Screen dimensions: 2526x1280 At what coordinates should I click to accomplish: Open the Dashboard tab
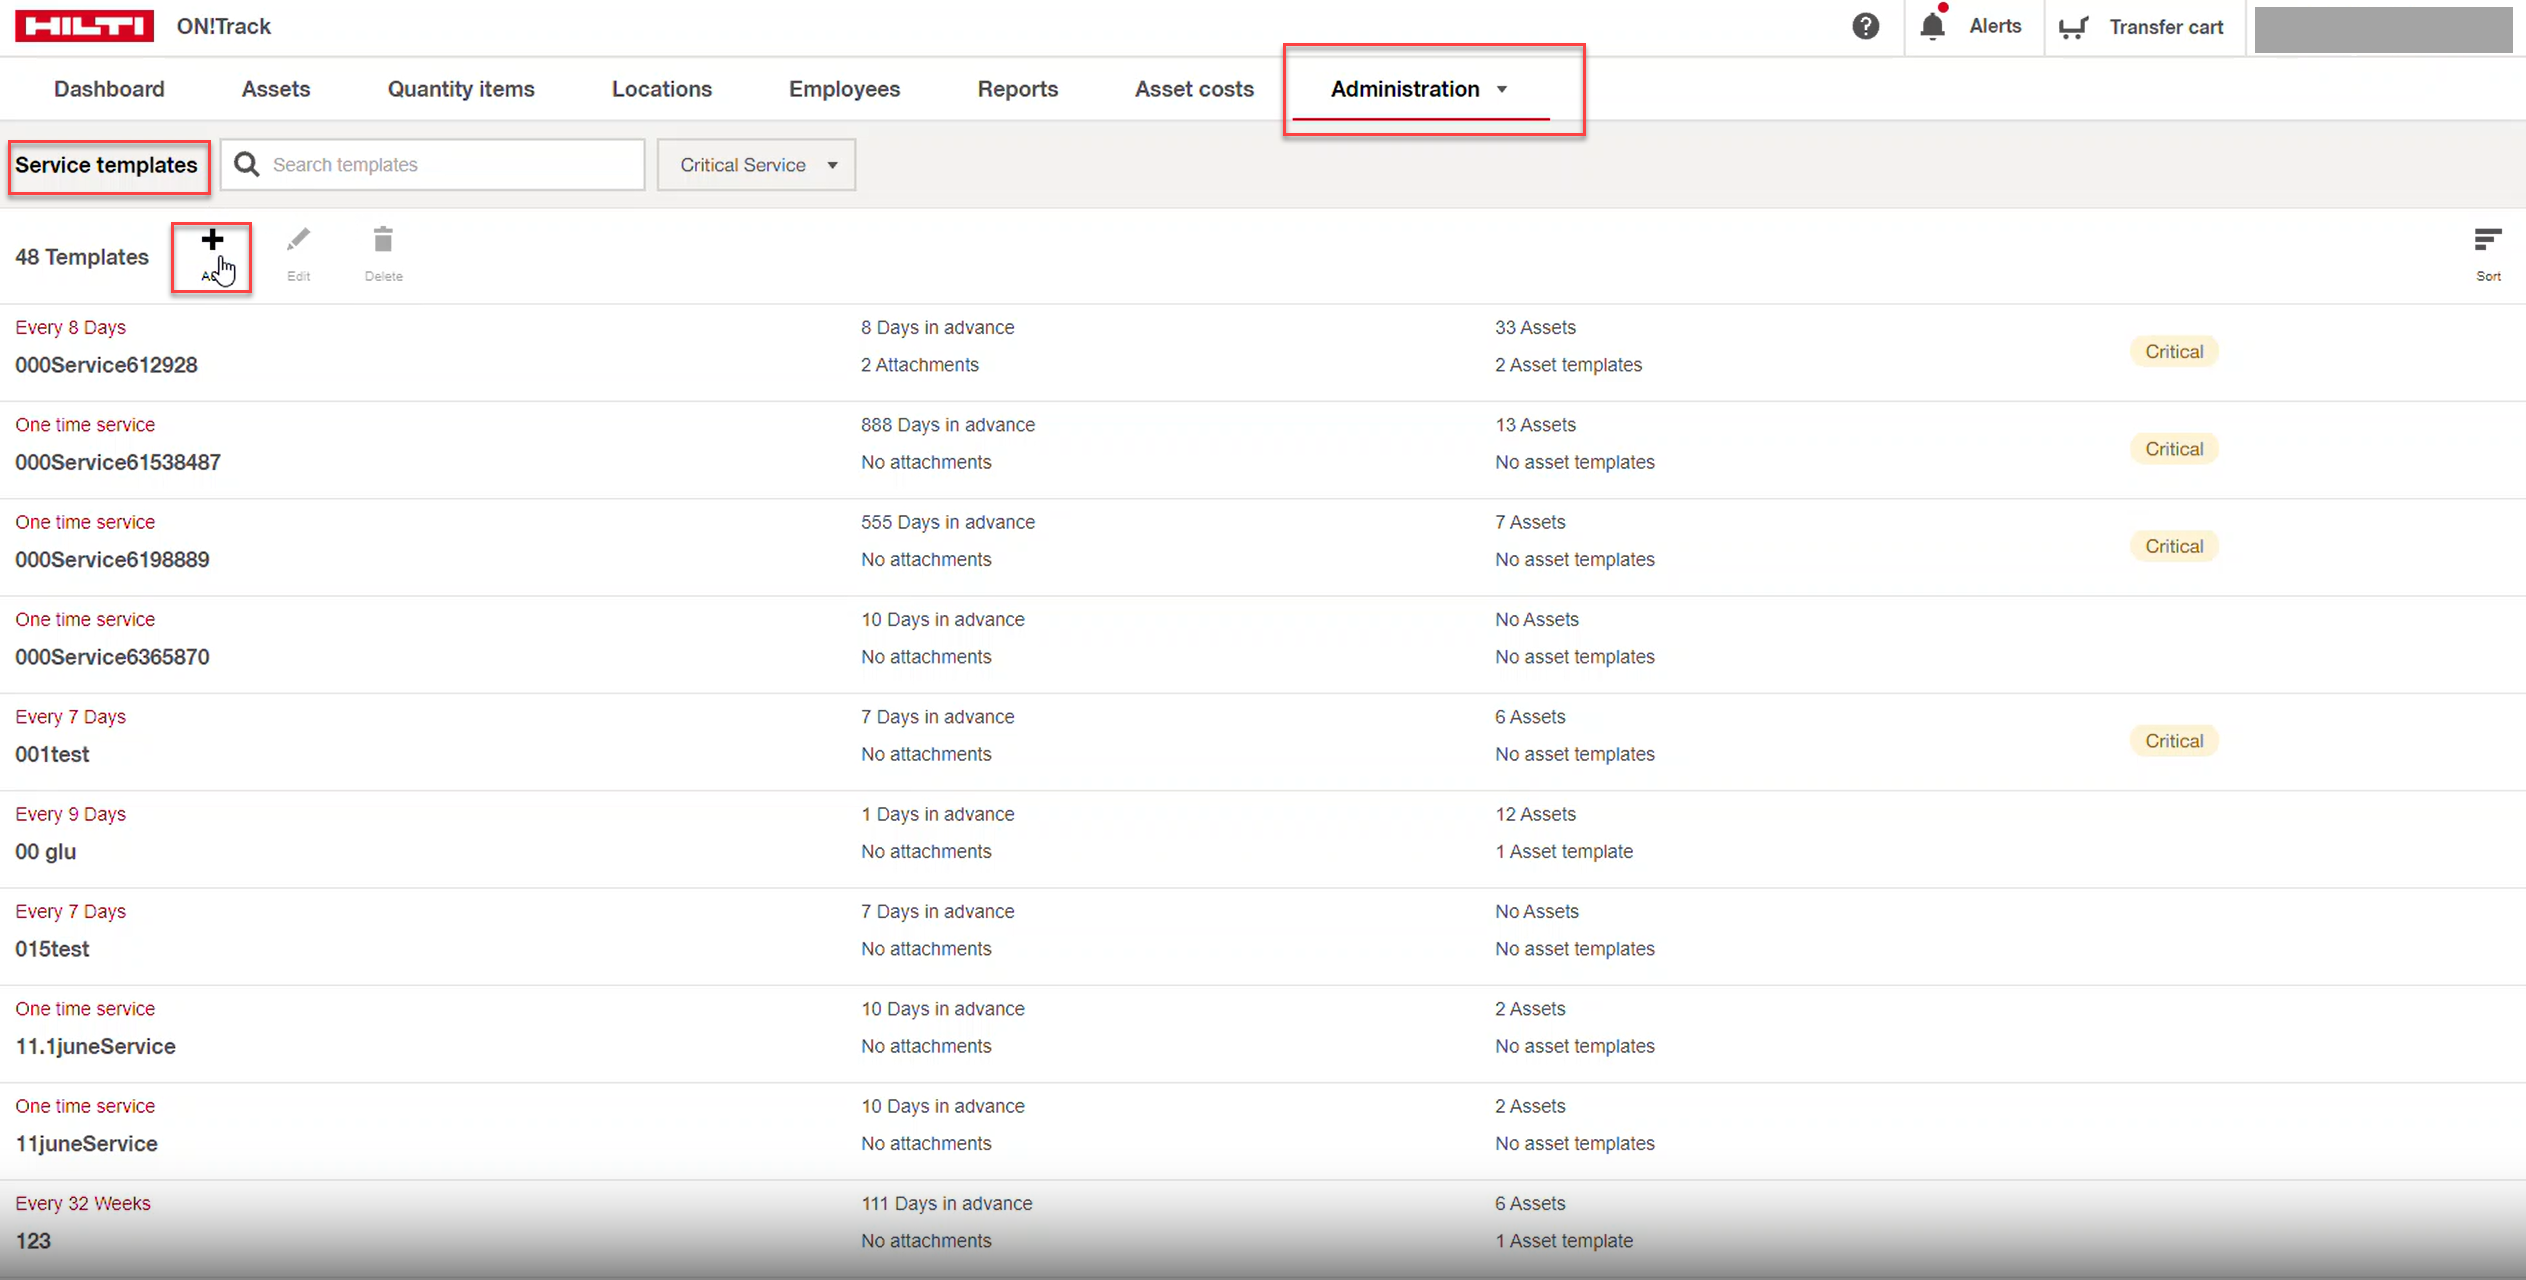pos(109,89)
